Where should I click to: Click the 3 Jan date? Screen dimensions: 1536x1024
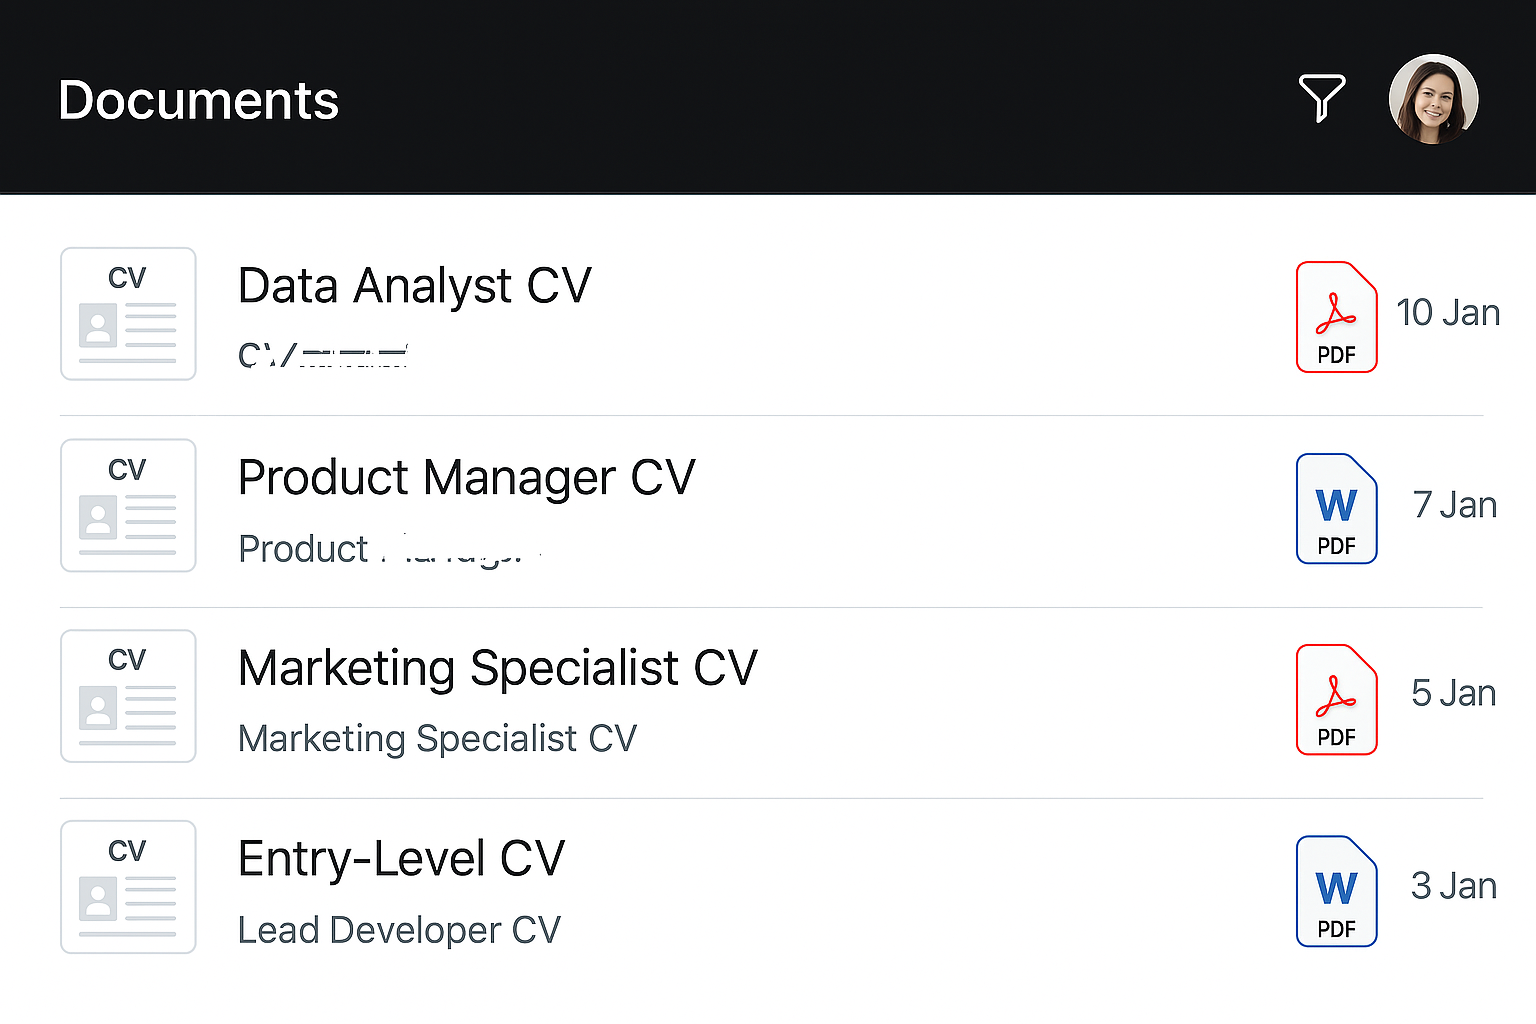coord(1453,886)
